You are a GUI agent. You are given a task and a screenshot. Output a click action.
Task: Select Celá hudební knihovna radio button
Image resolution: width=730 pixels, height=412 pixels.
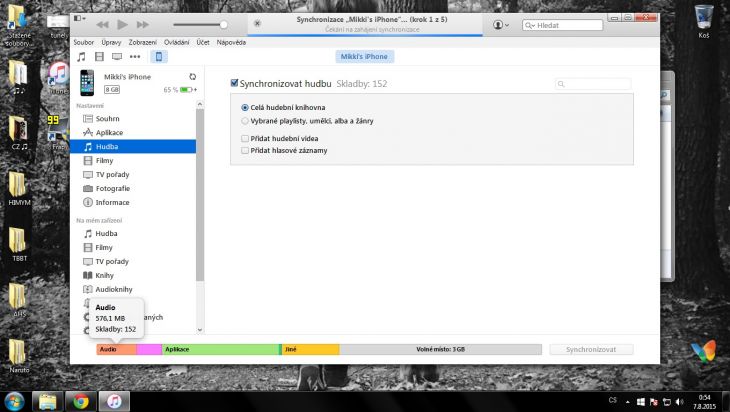point(245,108)
